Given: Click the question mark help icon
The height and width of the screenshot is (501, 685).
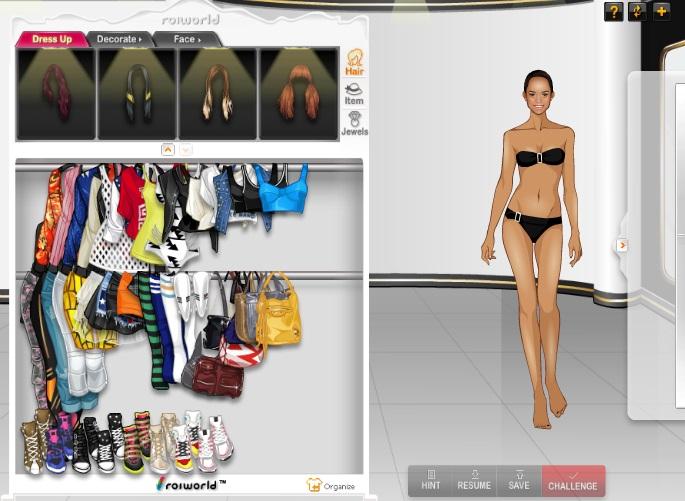Looking at the screenshot, I should 614,11.
